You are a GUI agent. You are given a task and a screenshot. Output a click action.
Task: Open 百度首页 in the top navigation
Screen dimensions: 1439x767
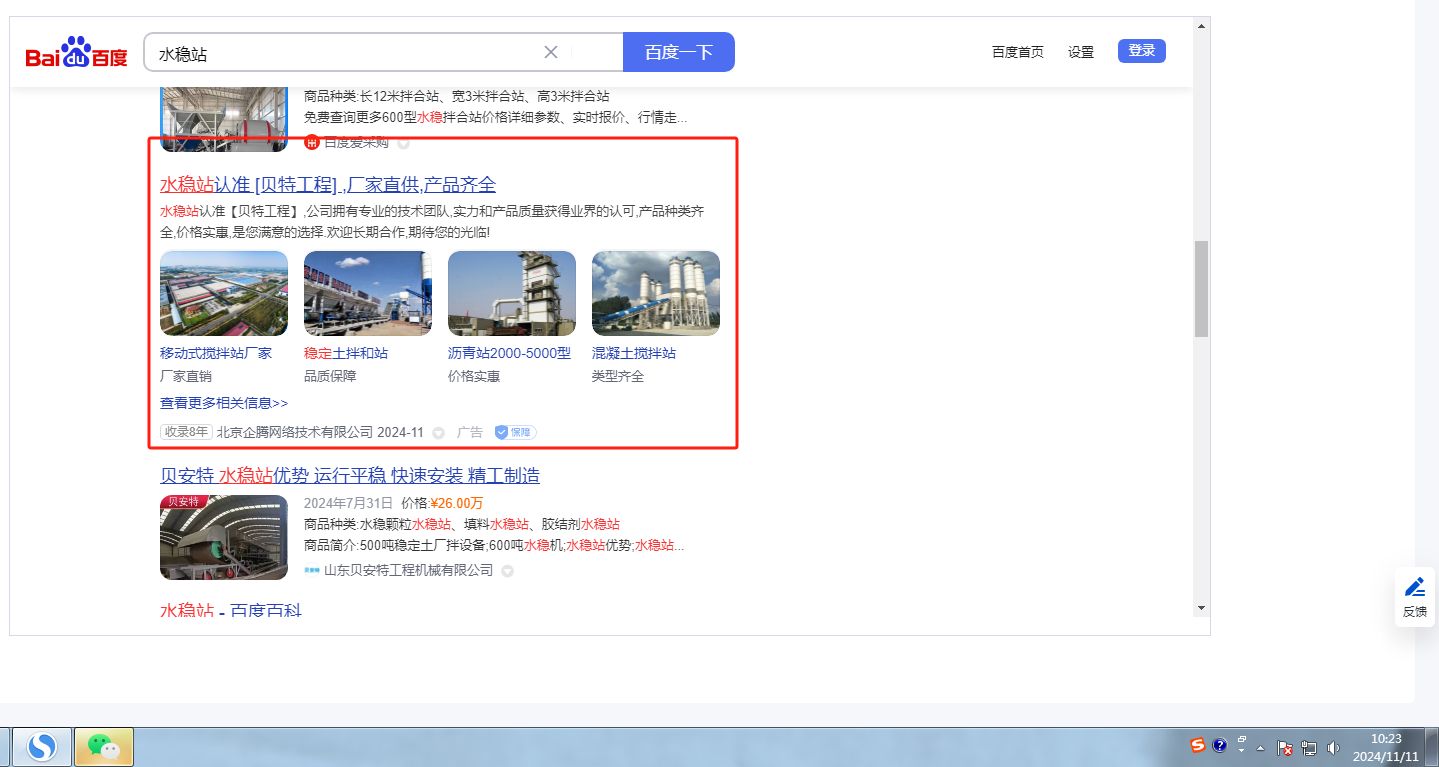[1017, 52]
